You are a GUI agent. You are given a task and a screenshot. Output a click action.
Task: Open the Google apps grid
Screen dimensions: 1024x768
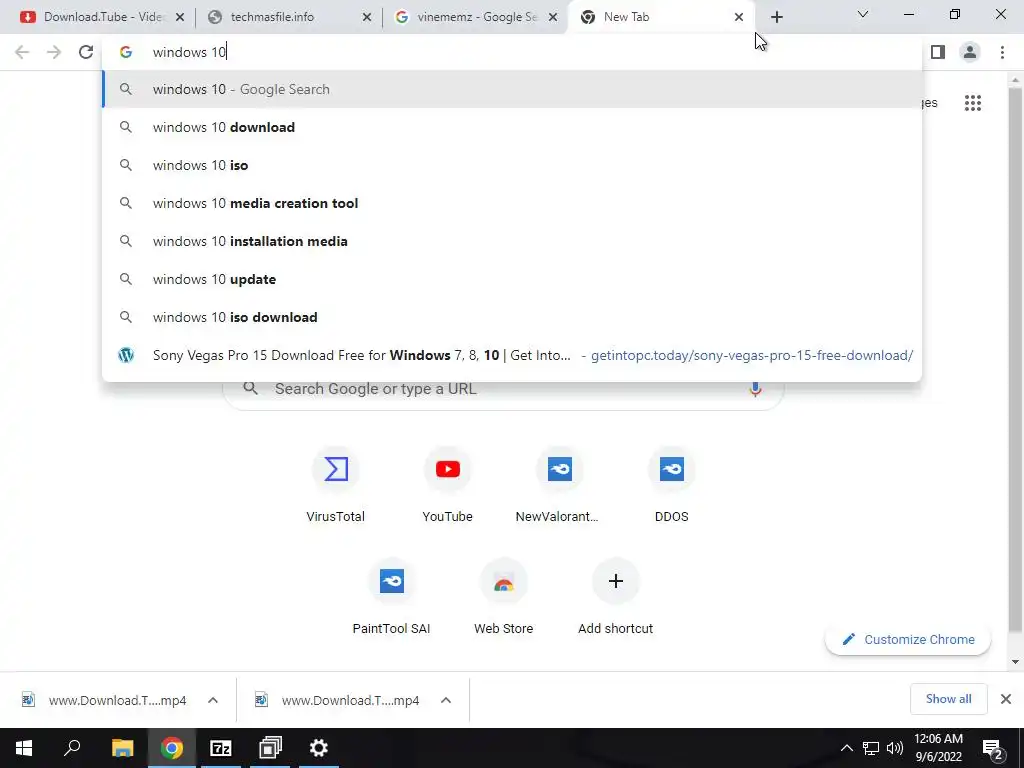pos(972,103)
